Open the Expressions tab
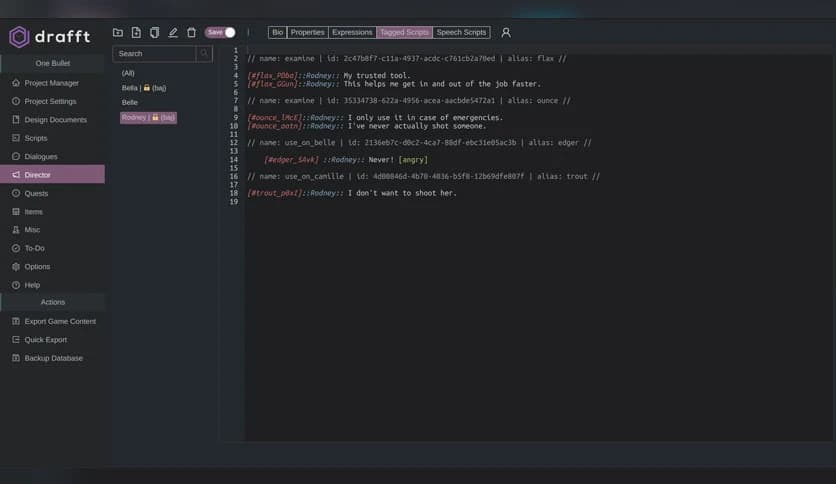The height and width of the screenshot is (484, 836). tap(352, 33)
